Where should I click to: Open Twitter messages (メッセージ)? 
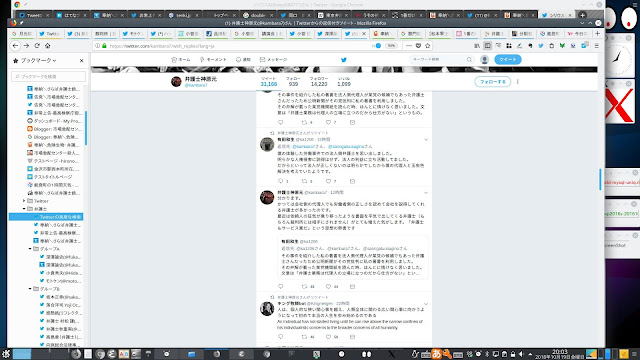coord(273,60)
